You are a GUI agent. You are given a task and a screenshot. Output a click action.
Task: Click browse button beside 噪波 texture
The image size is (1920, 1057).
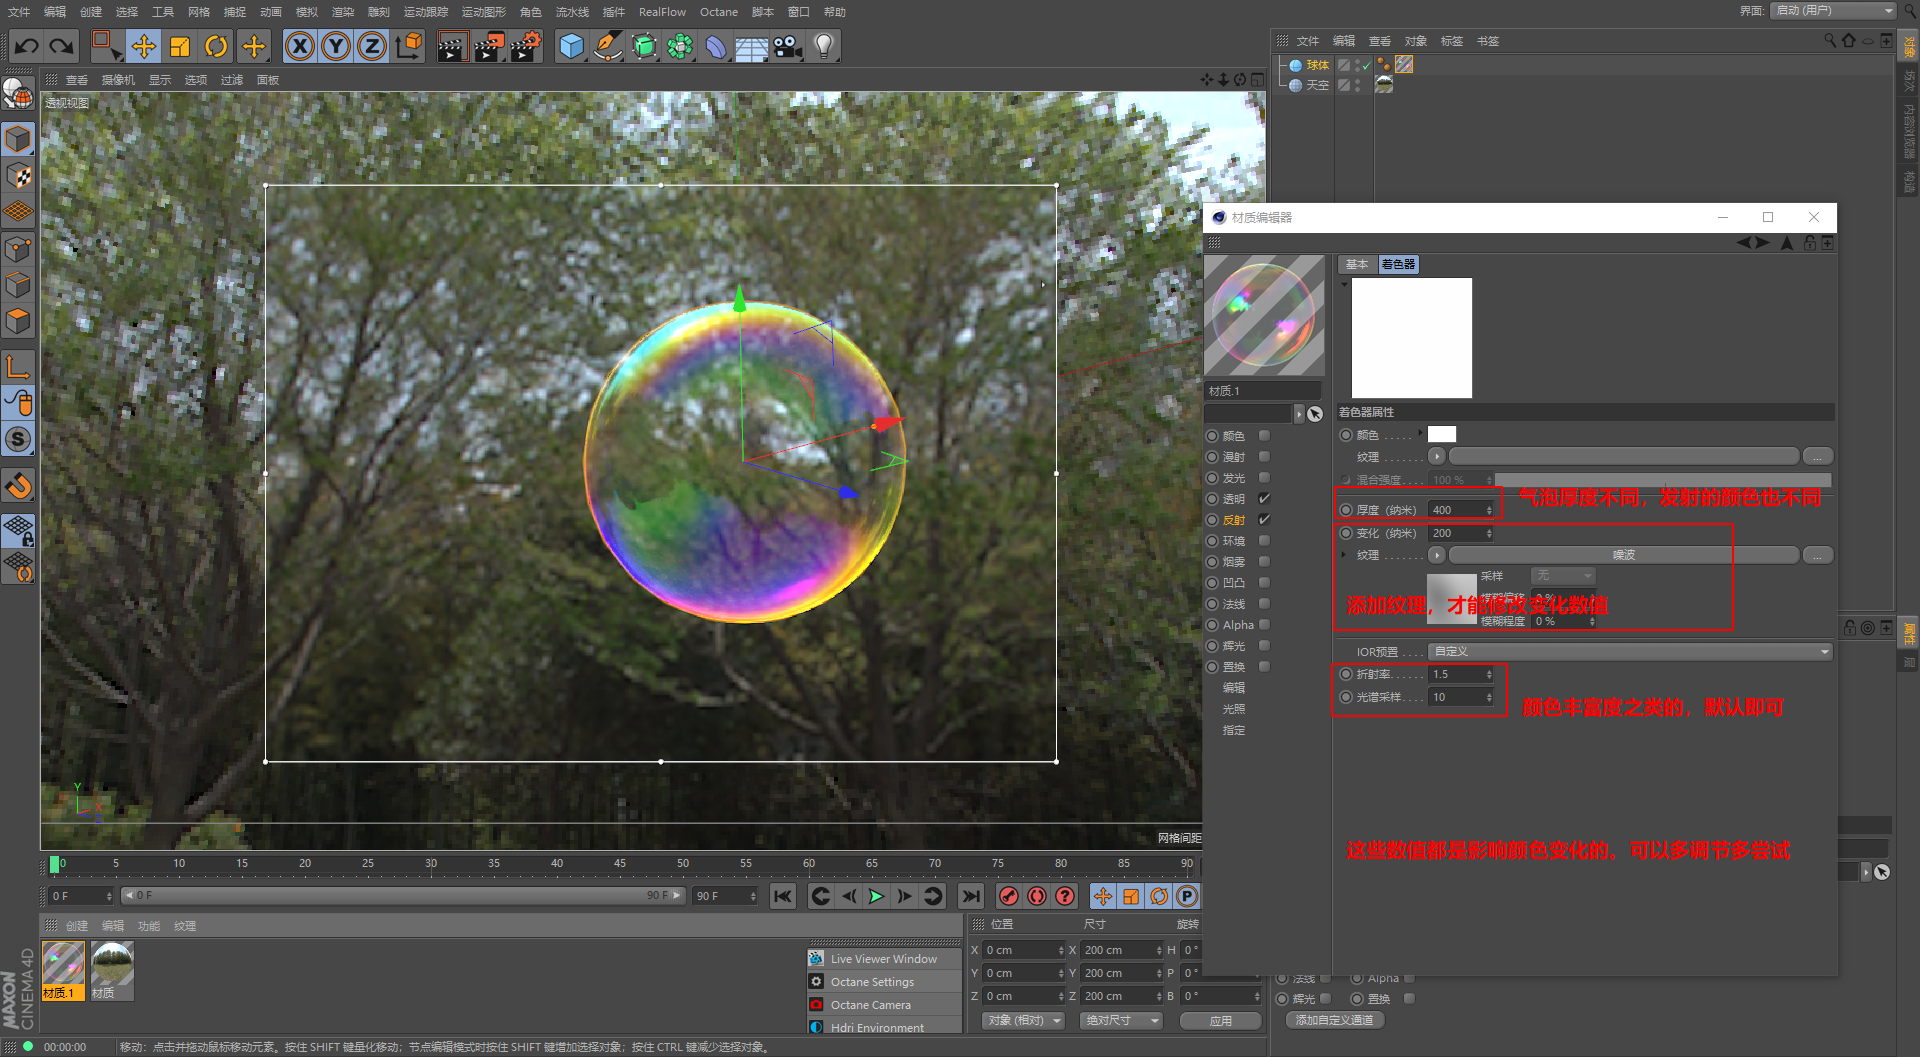[1817, 555]
